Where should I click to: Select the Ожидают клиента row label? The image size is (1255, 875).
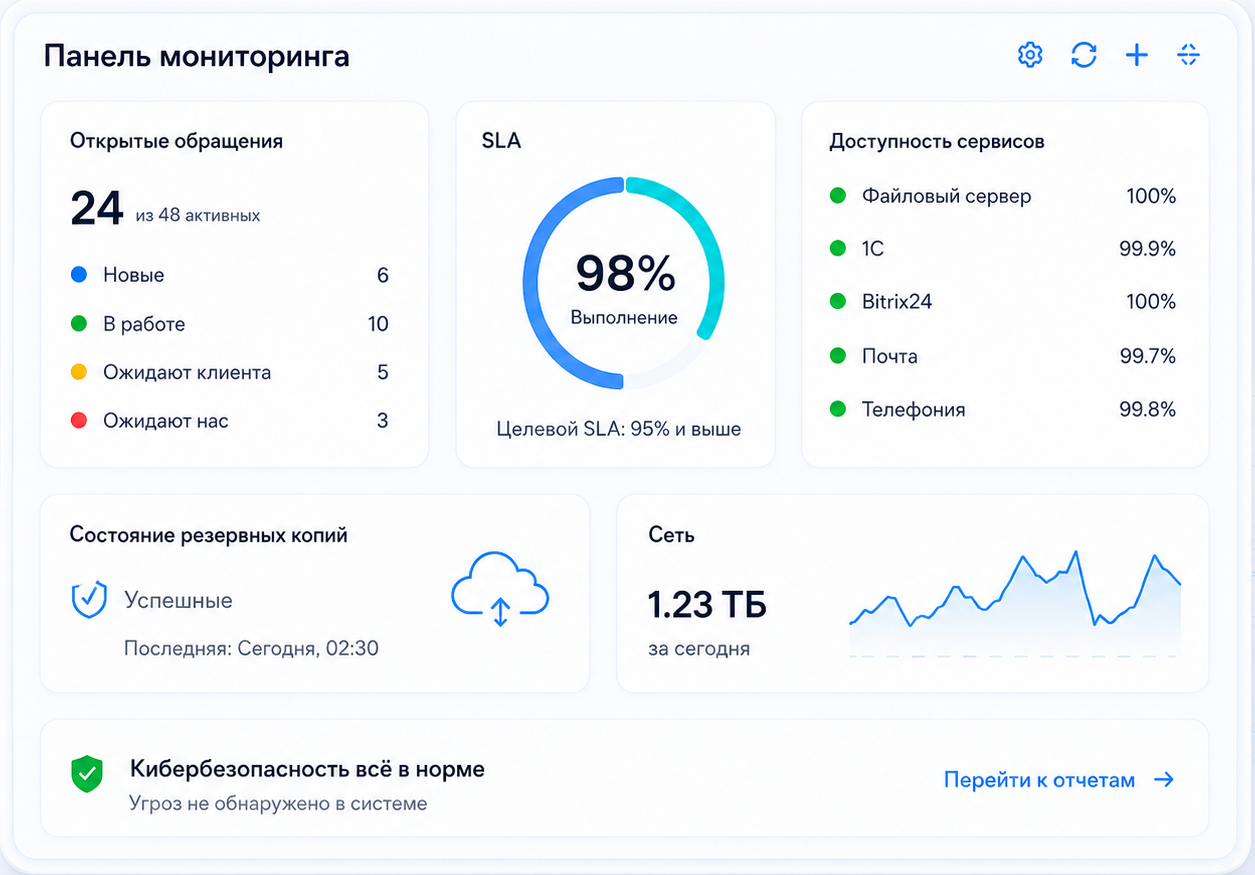click(187, 373)
